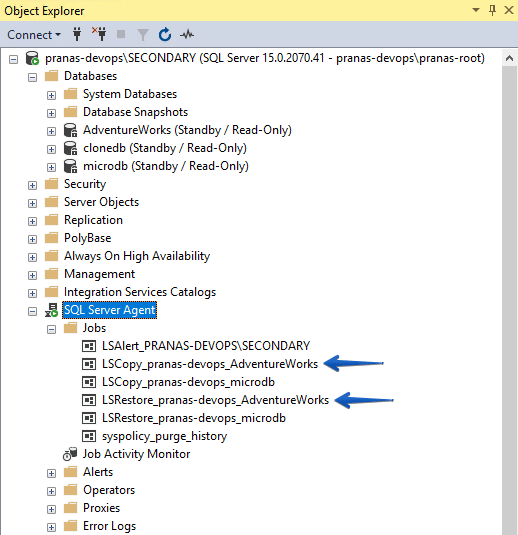Open the Activity Monitor pulse icon
This screenshot has height=535, width=518.
[x=187, y=34]
